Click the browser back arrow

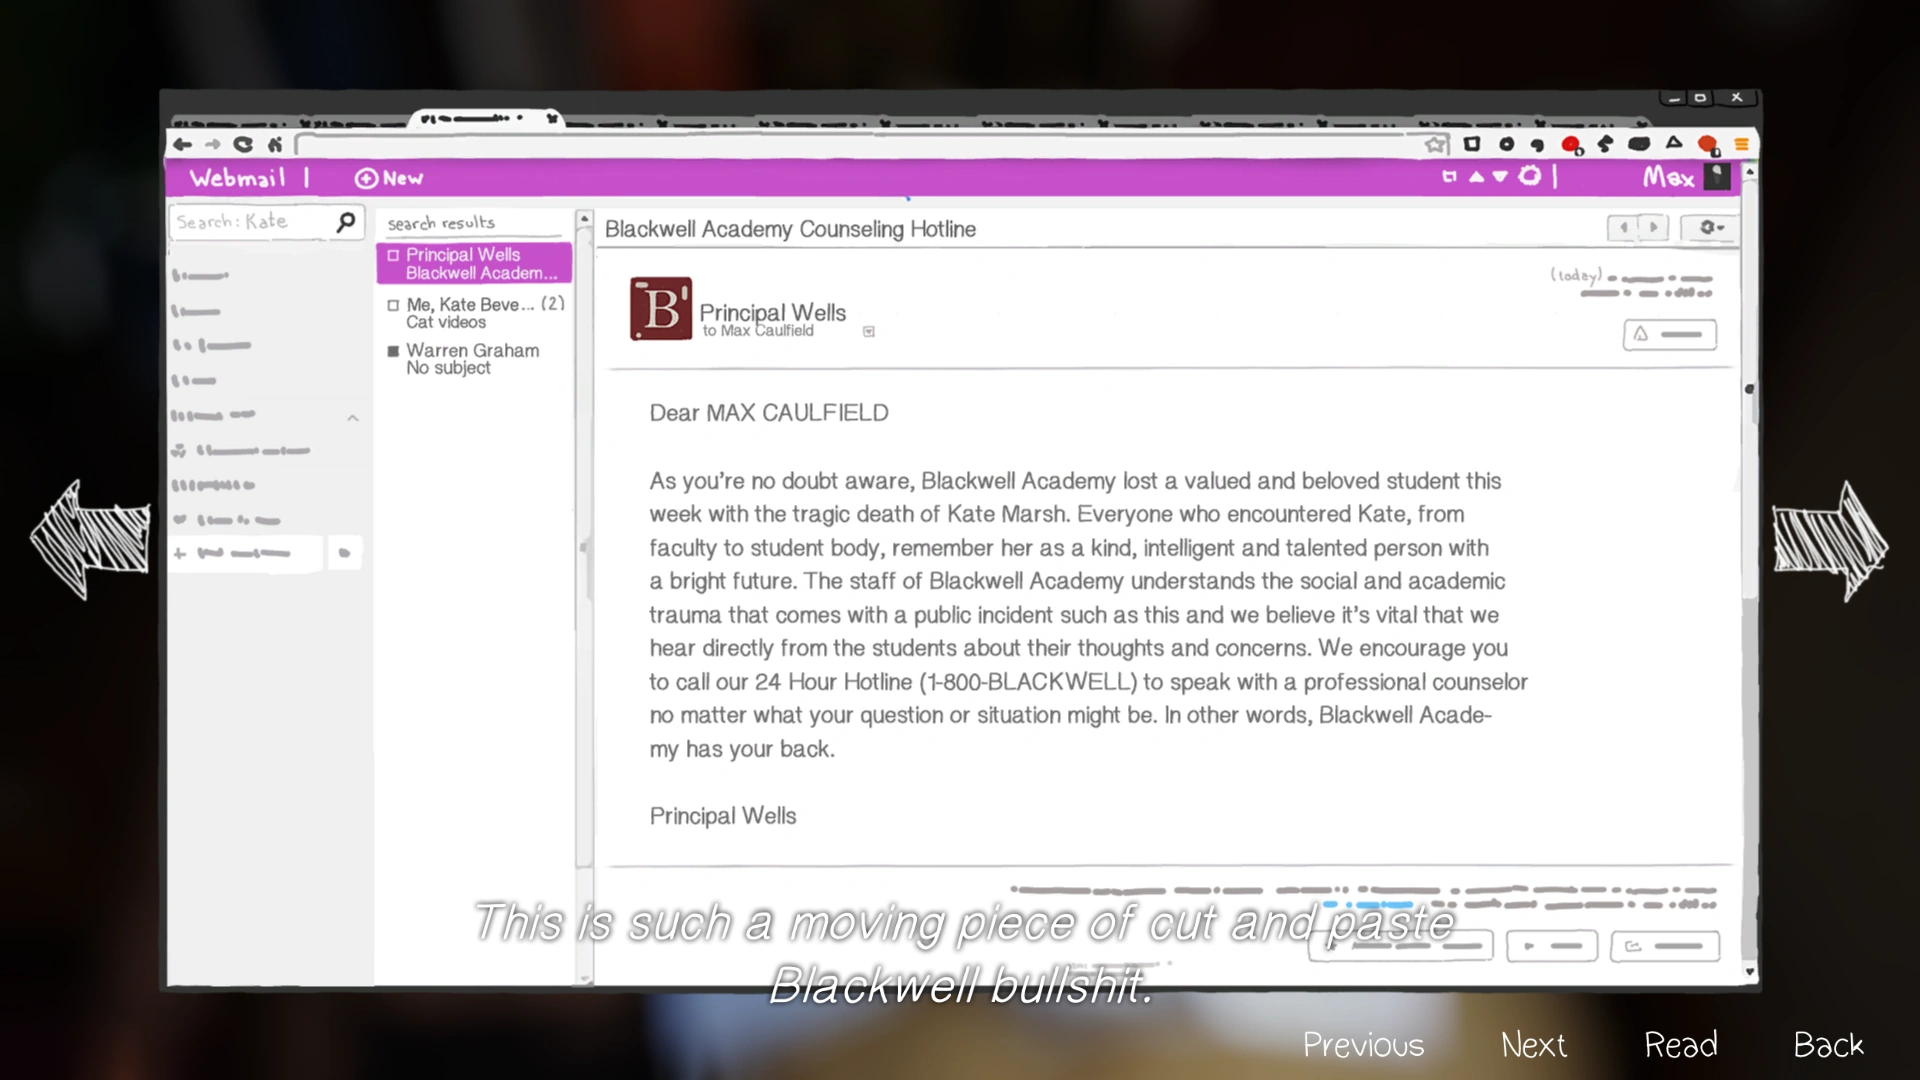click(182, 144)
